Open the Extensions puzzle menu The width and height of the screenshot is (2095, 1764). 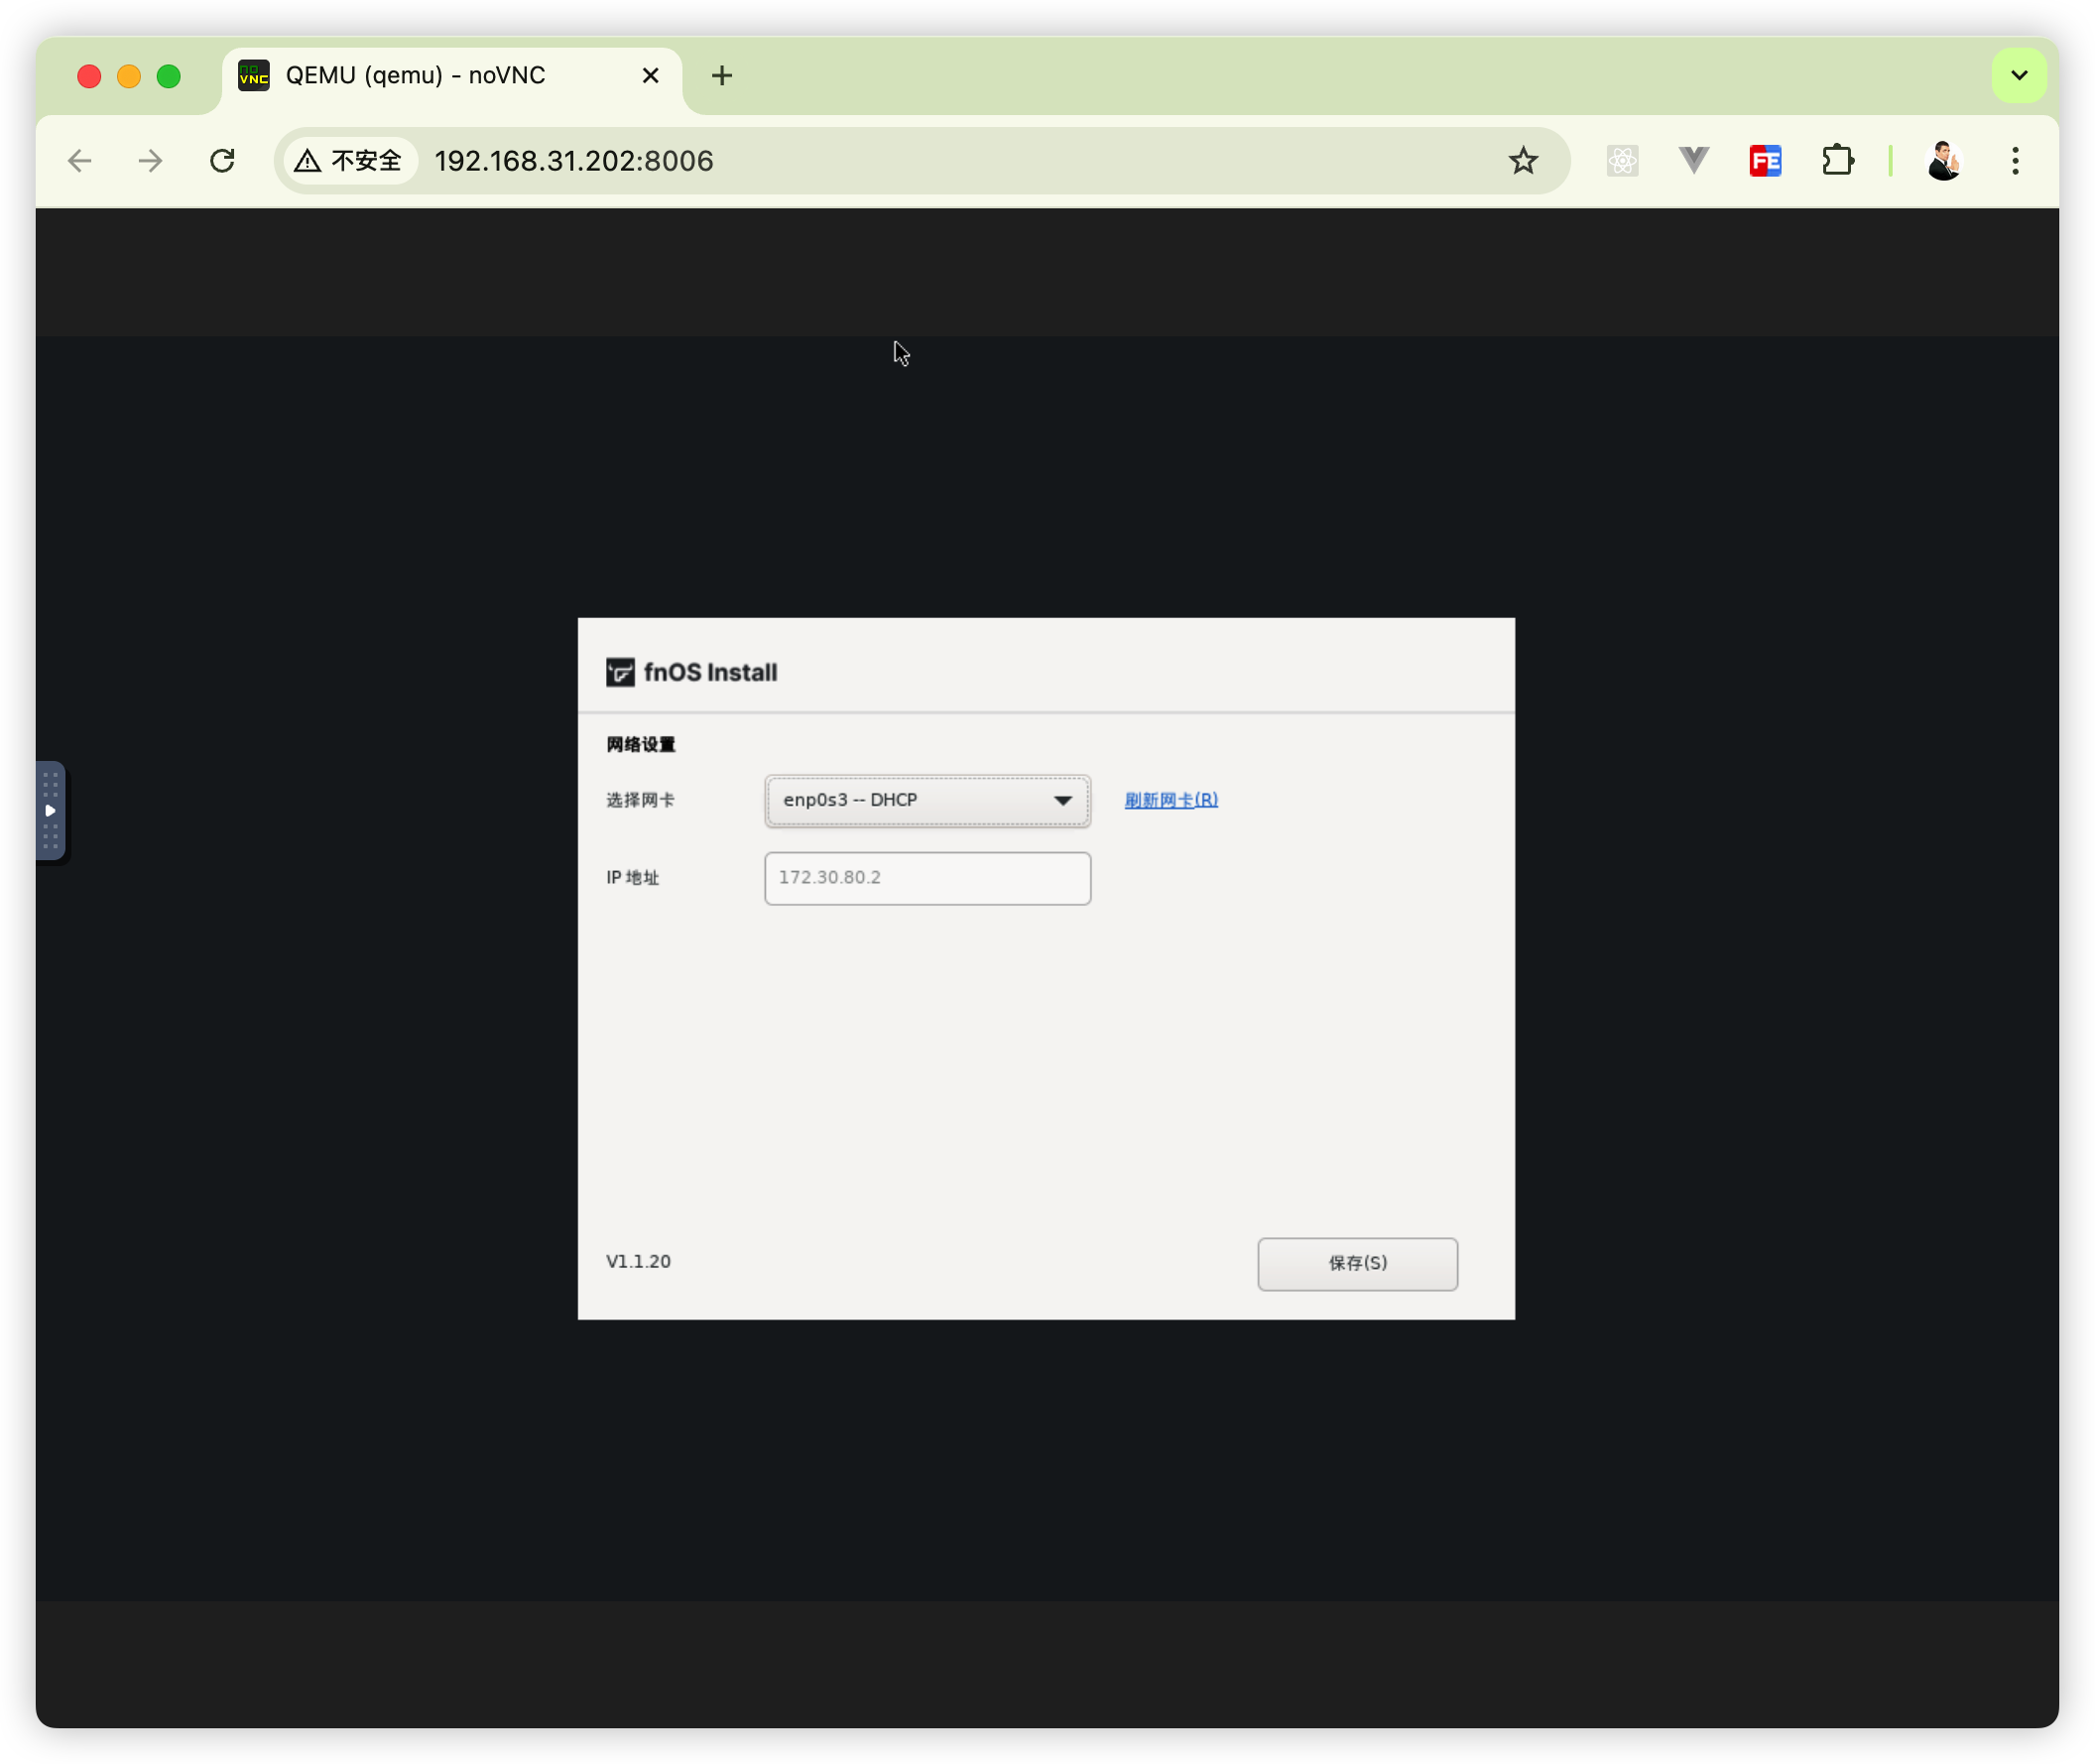pyautogui.click(x=1837, y=161)
